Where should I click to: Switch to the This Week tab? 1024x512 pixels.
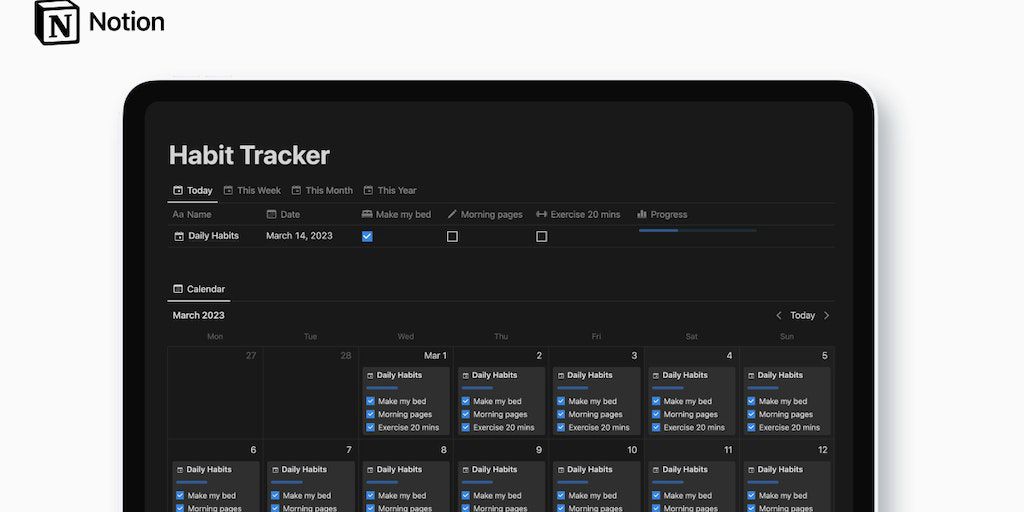tap(251, 190)
